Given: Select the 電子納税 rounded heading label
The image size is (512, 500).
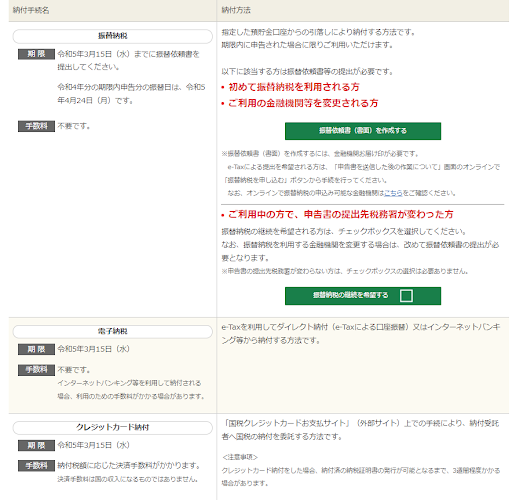Looking at the screenshot, I should [x=113, y=331].
